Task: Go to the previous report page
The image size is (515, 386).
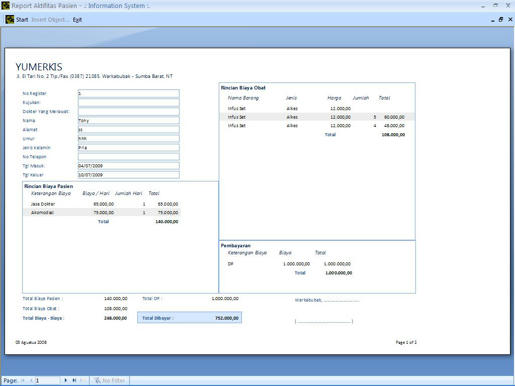Action: 31,380
